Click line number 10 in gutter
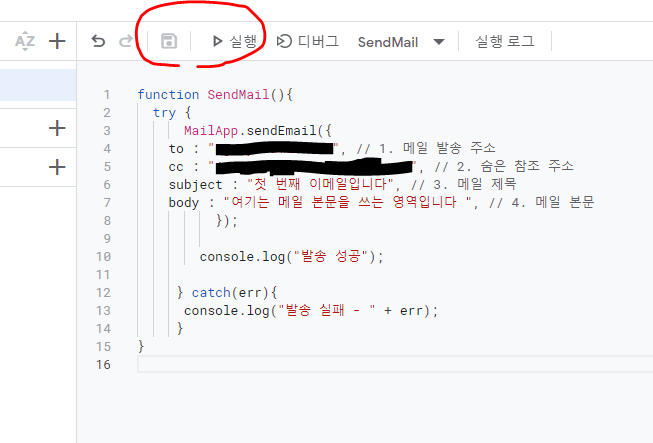This screenshot has height=443, width=653. point(103,256)
